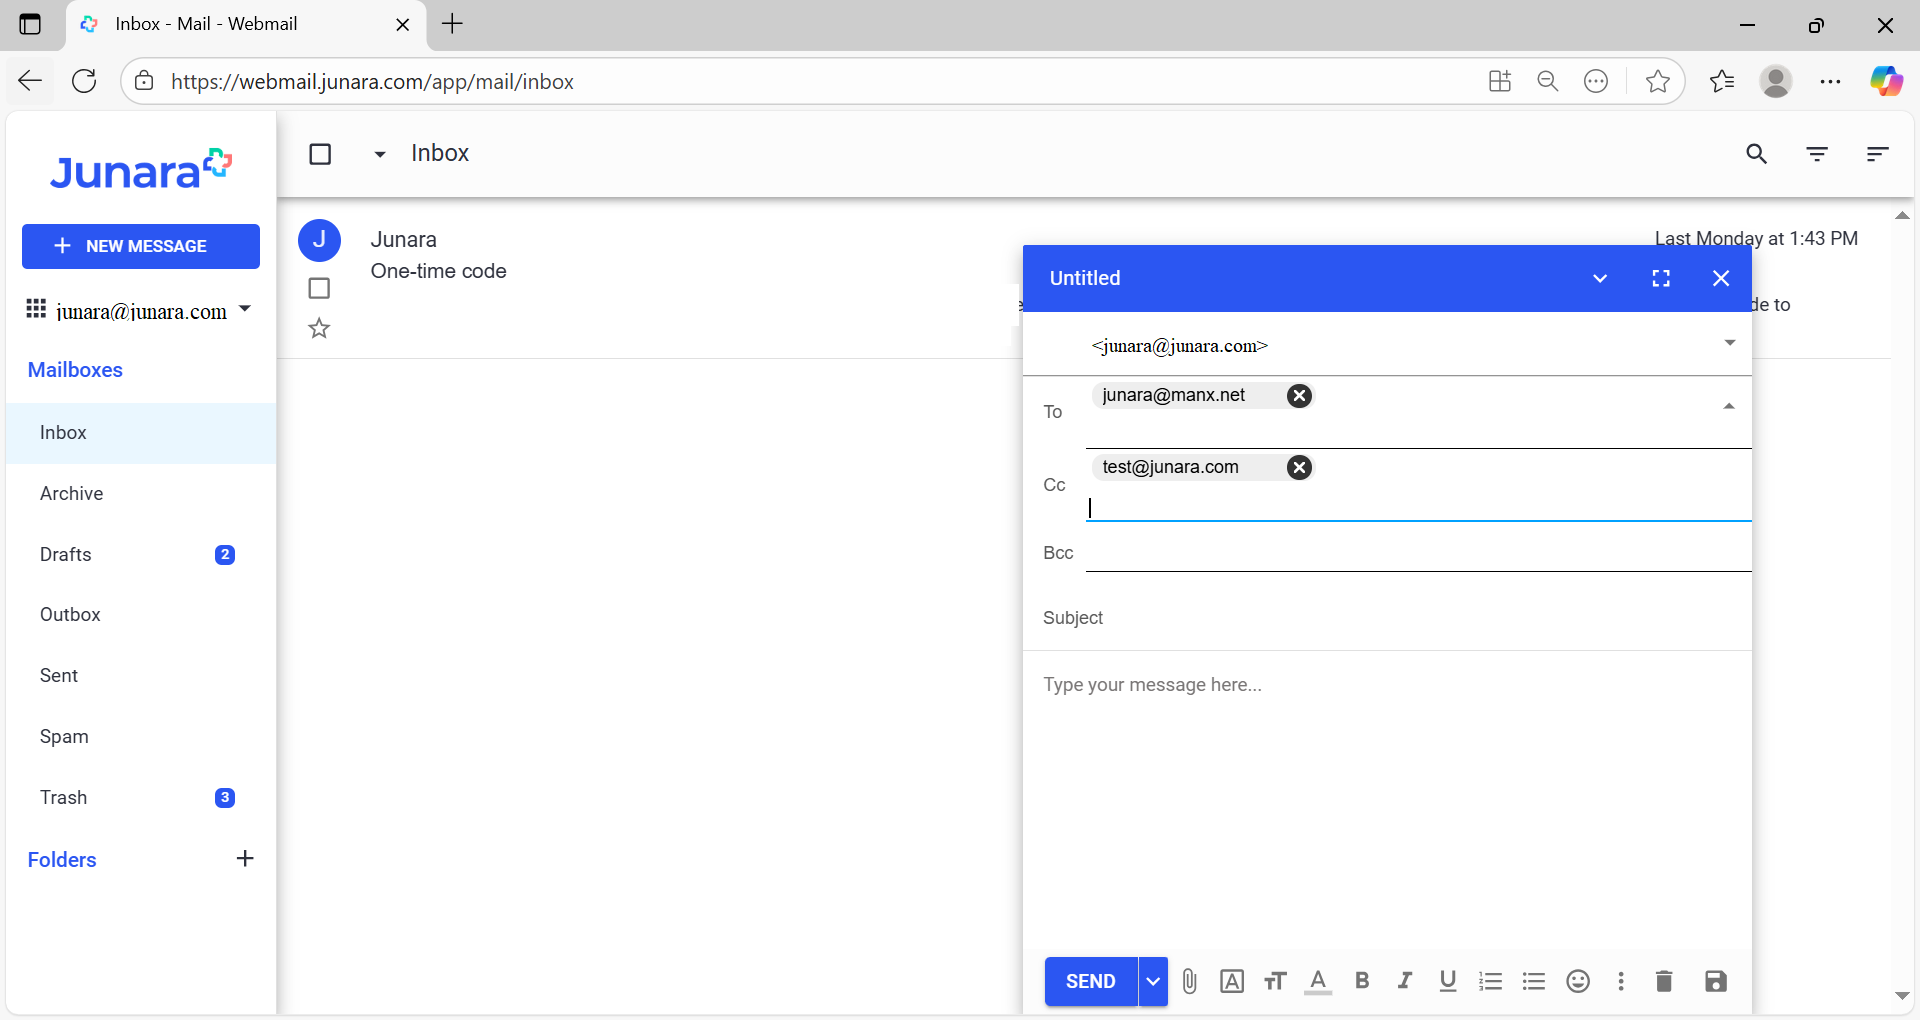Screen dimensions: 1920x1020
Task: Discard the draft with the trash icon
Action: point(1664,981)
